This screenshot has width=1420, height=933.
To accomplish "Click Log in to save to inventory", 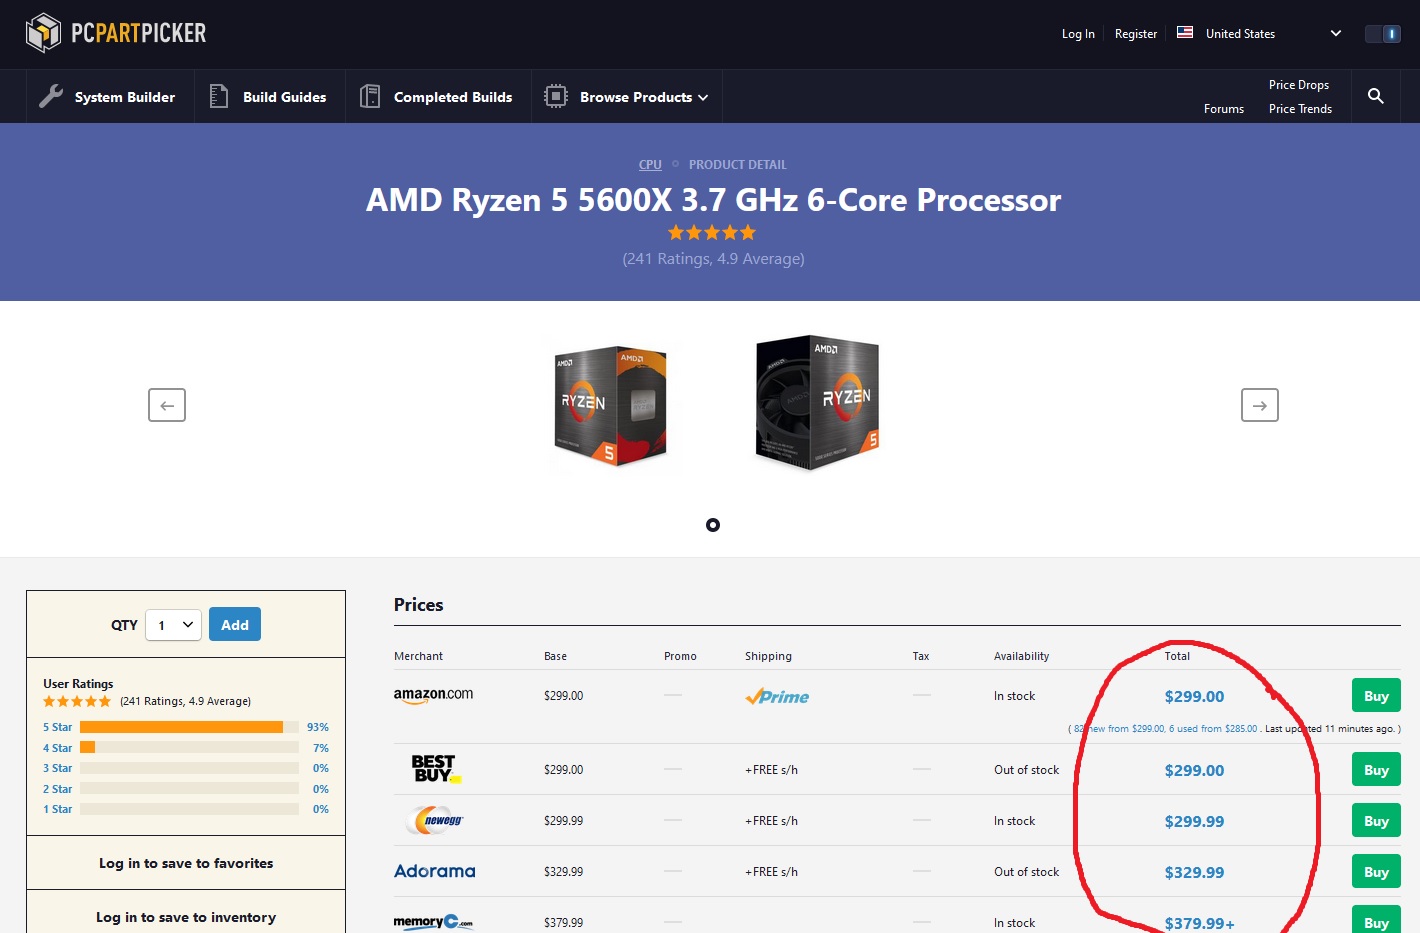I will (186, 917).
